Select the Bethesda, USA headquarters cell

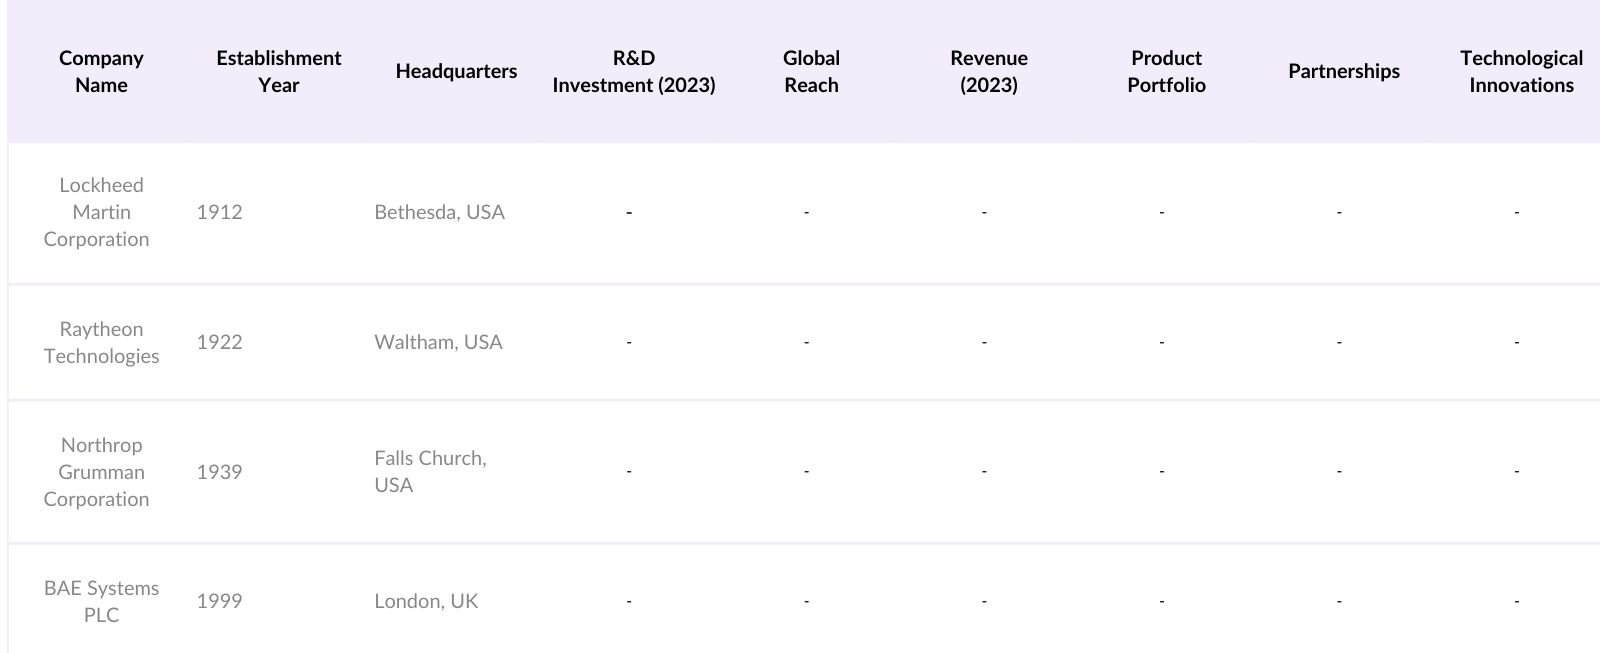coord(439,212)
